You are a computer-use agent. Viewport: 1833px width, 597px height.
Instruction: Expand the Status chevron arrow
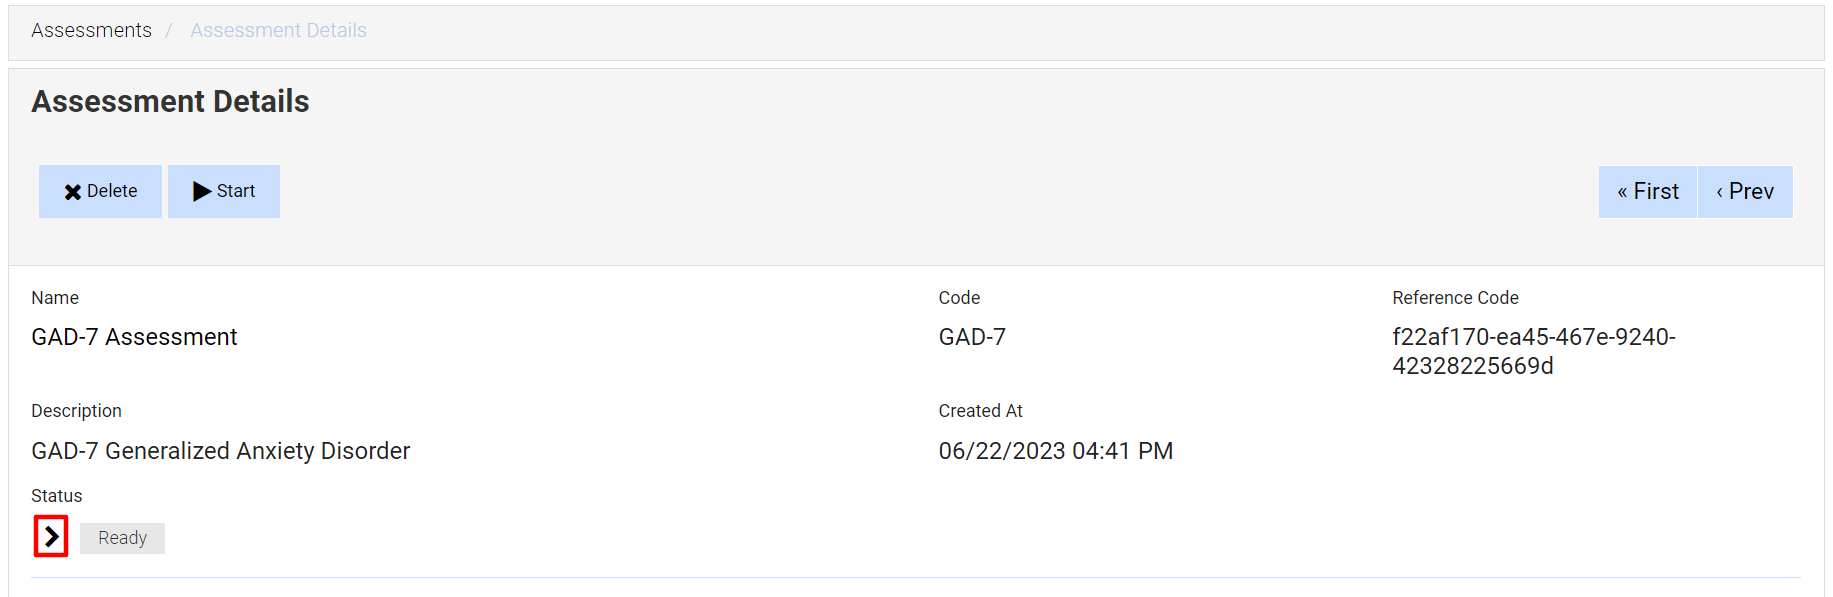click(x=51, y=537)
